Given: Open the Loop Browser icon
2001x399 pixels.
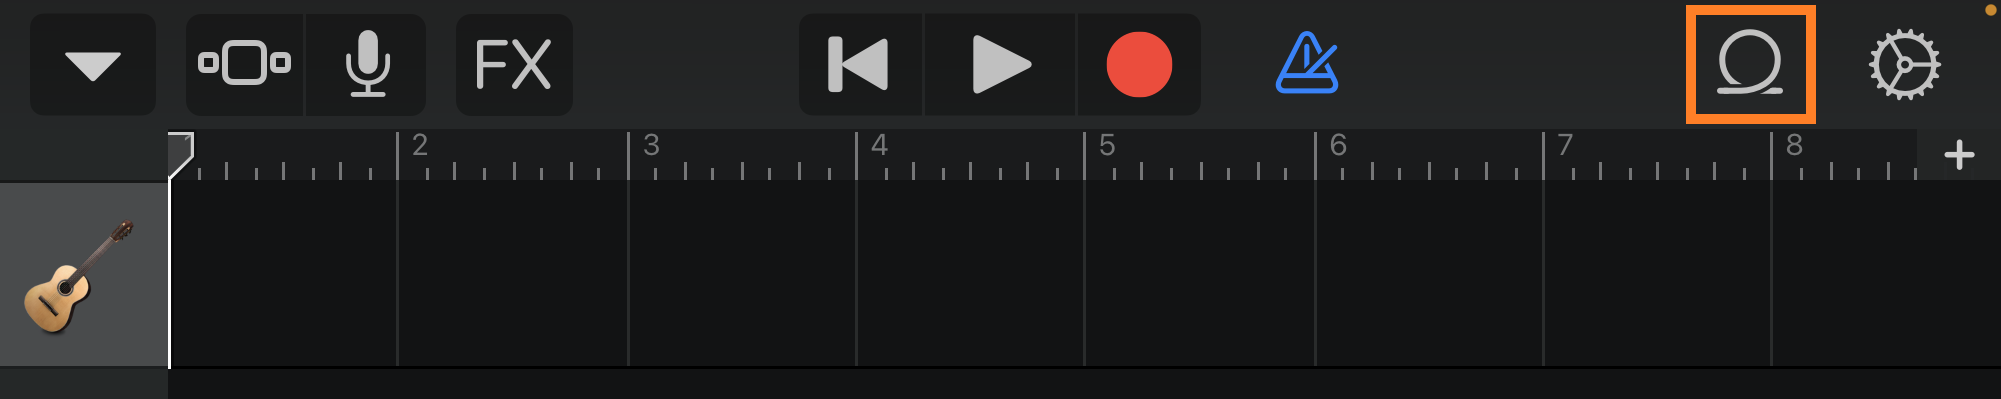Looking at the screenshot, I should click(1750, 63).
